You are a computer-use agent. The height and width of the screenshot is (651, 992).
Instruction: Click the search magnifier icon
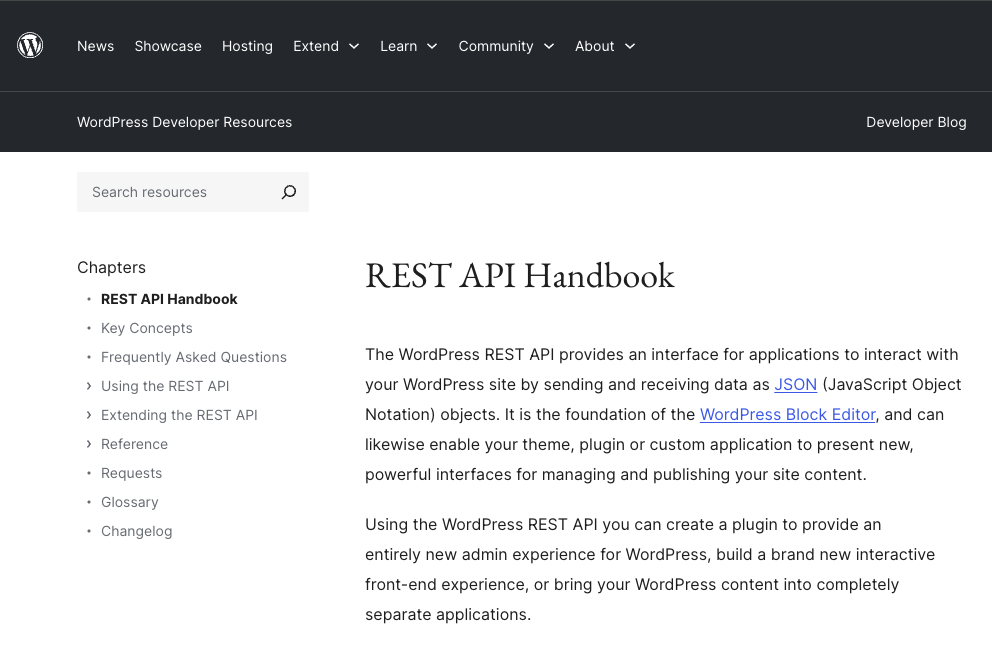289,192
